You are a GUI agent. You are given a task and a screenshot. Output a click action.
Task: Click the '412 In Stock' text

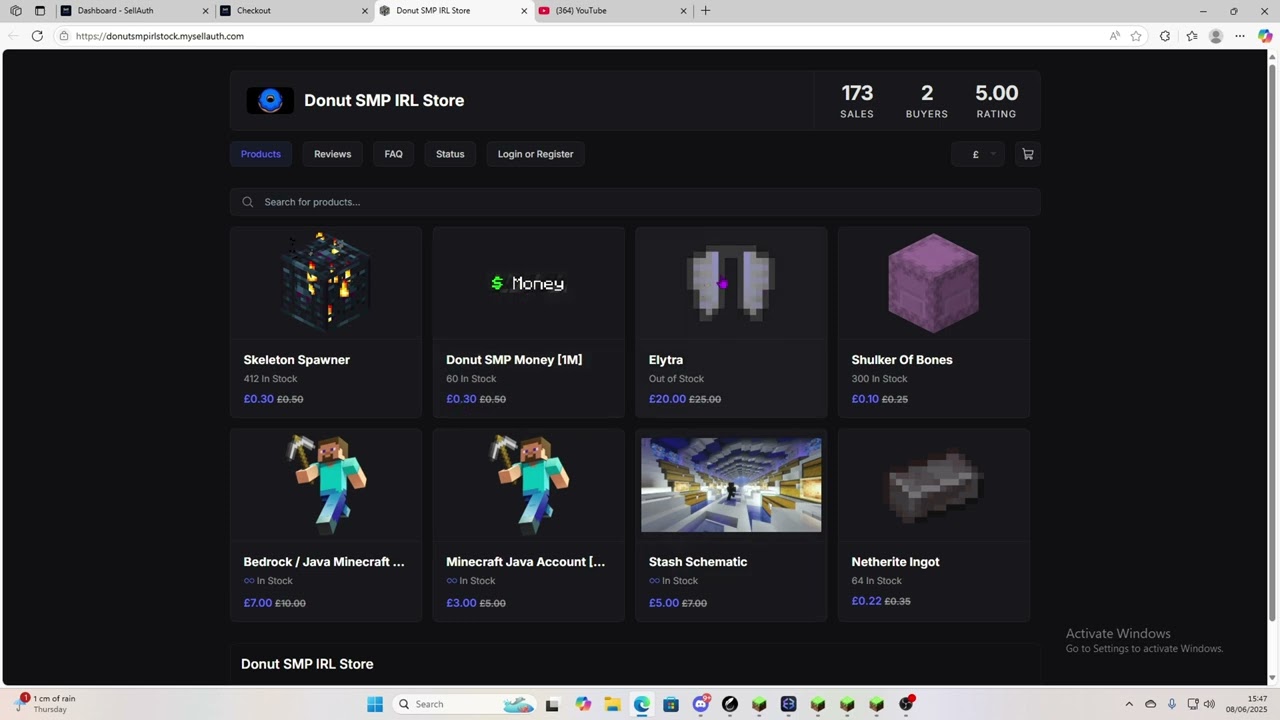click(271, 379)
